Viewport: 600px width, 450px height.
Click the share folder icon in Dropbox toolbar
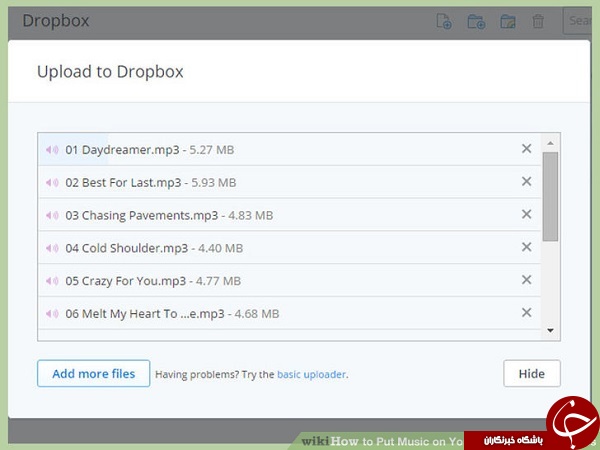508,21
